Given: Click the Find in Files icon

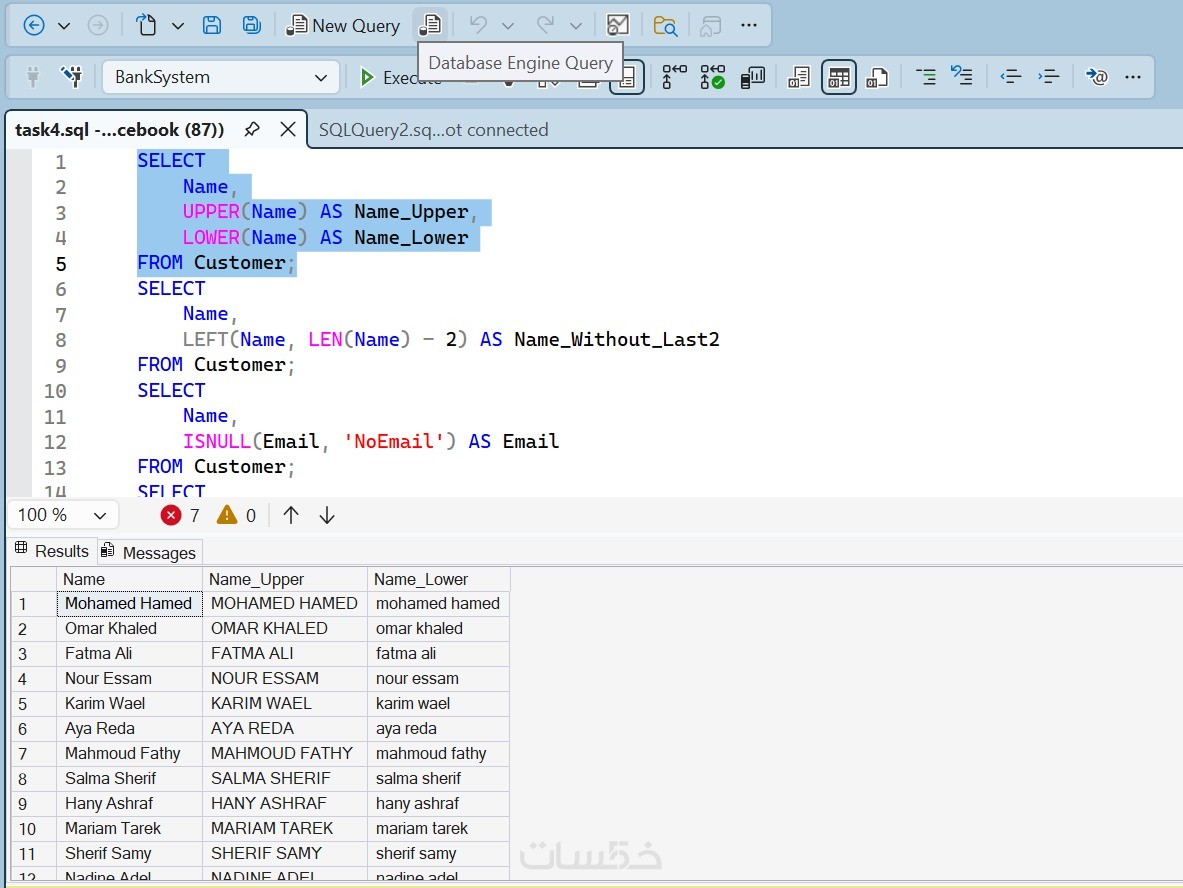Looking at the screenshot, I should tap(665, 25).
